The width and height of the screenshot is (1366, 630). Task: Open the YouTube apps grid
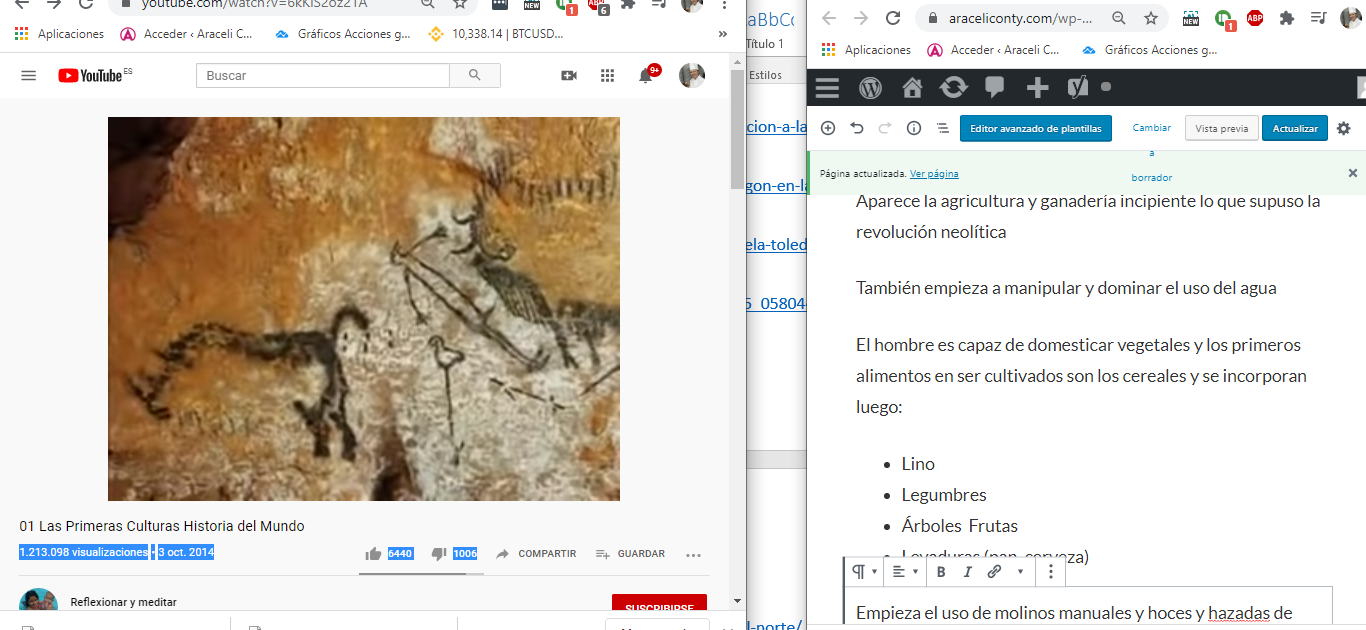pyautogui.click(x=607, y=76)
